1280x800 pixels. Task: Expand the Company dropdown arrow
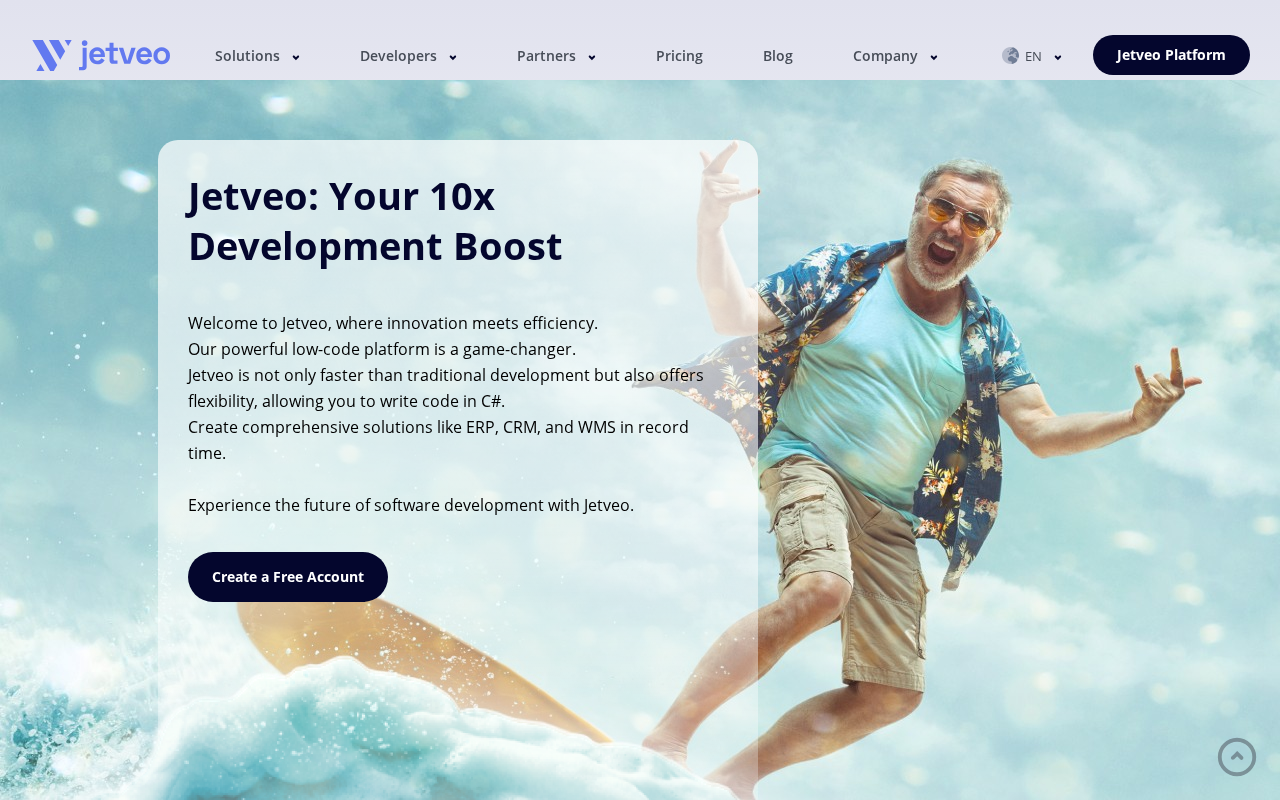(x=934, y=57)
